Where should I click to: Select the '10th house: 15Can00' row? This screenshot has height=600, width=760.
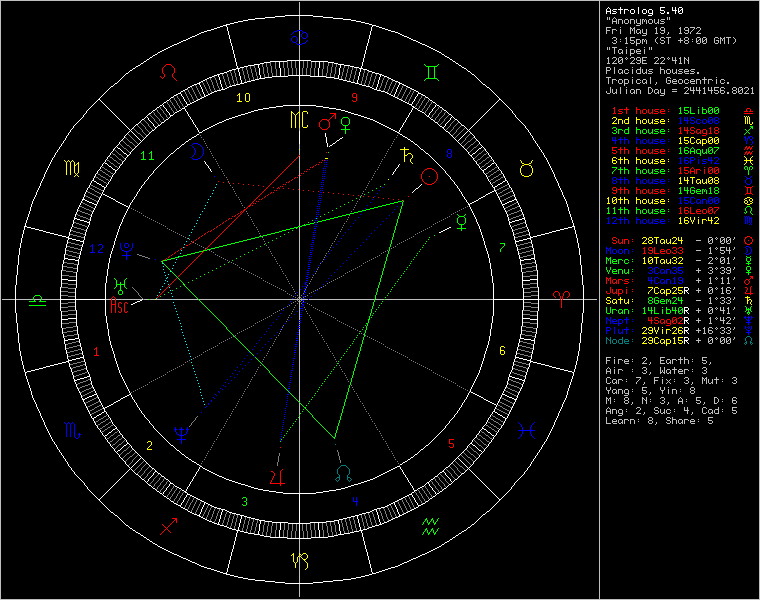[680, 201]
